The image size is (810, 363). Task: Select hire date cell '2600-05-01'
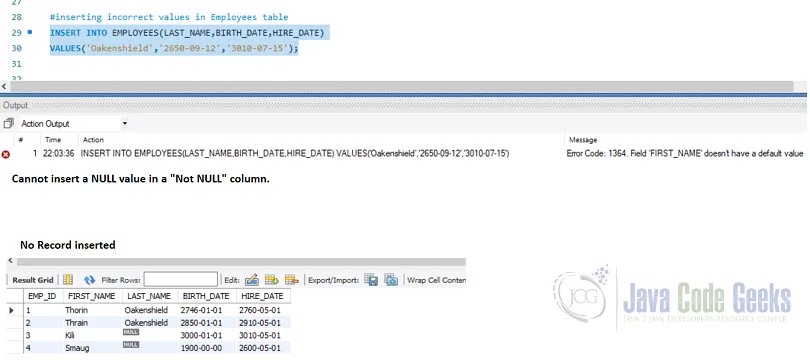click(x=263, y=348)
